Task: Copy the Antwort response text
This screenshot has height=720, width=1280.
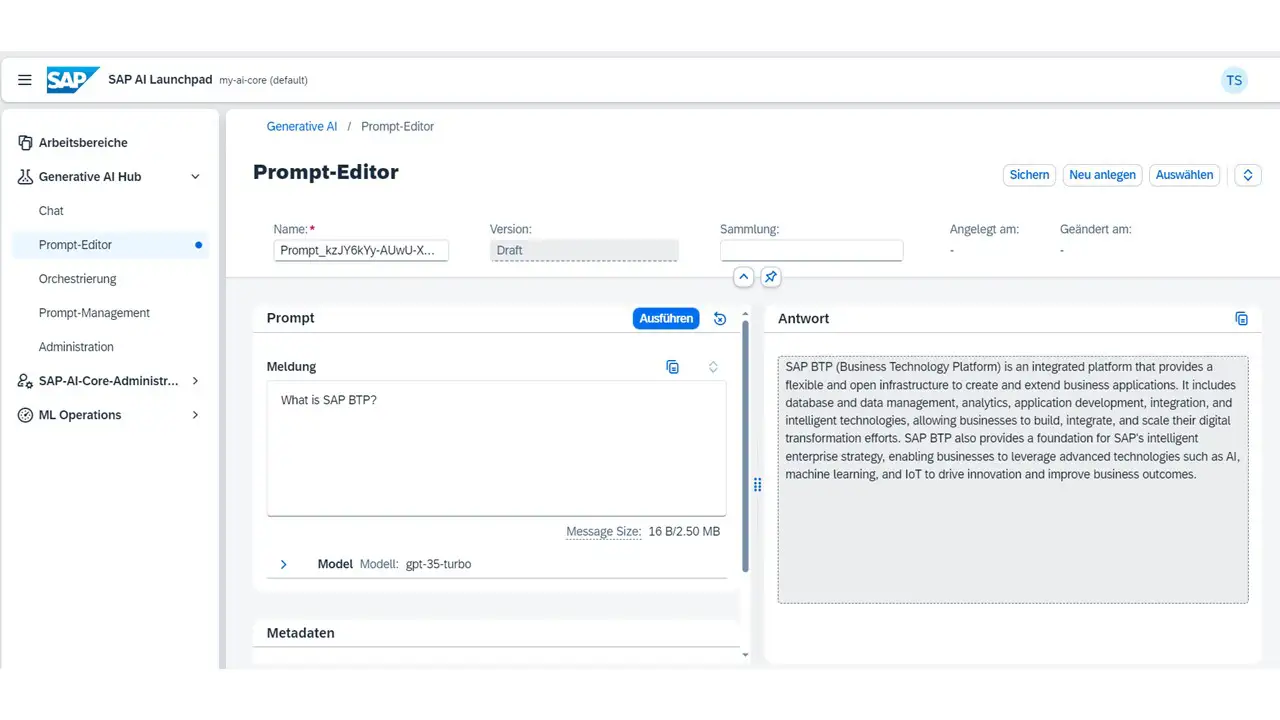Action: point(1241,319)
